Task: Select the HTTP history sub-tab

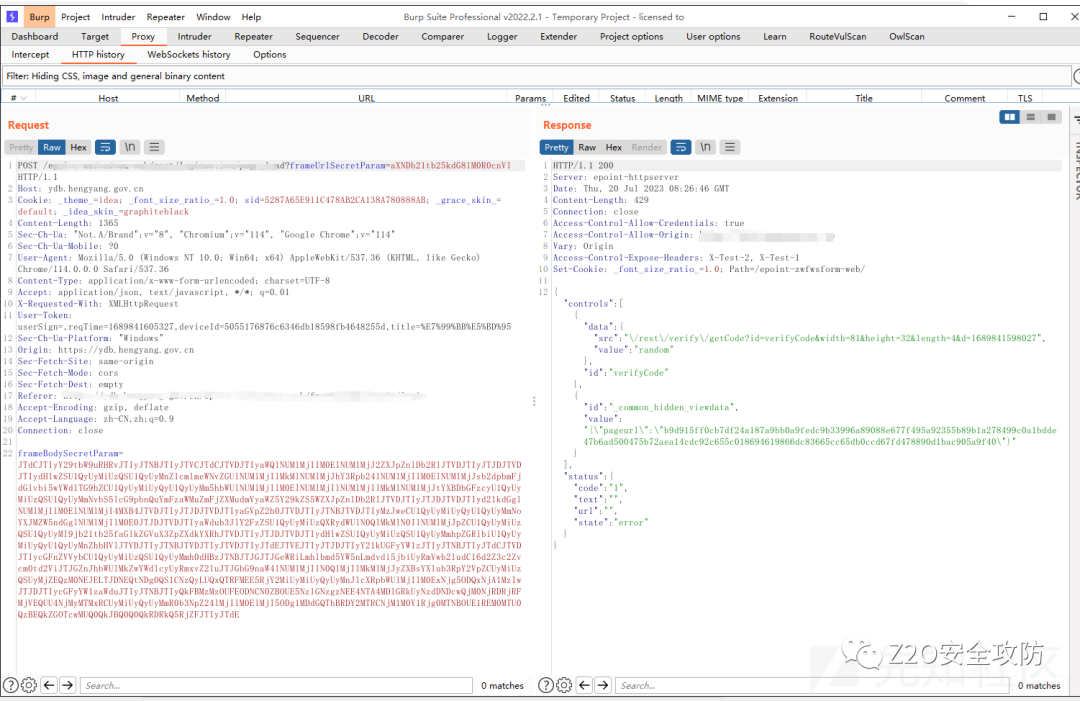Action: (98, 54)
